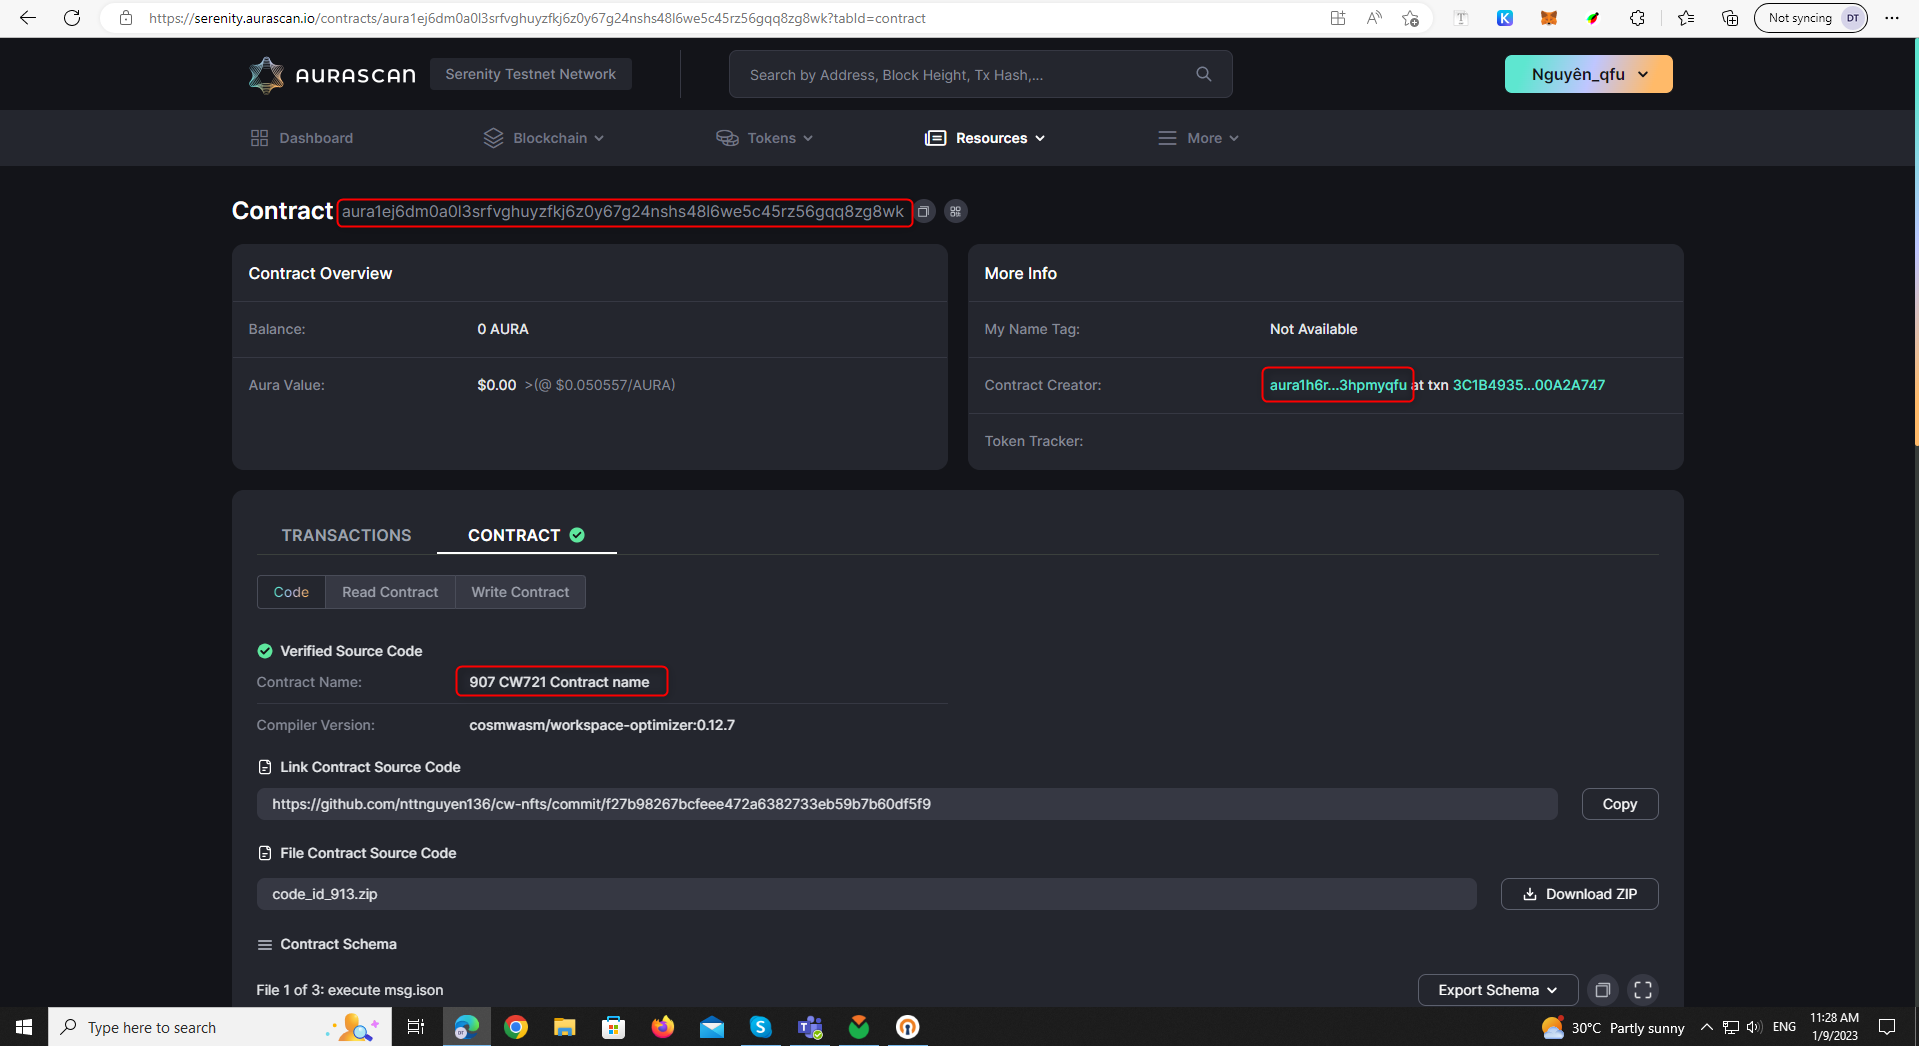Click the Resources grid icon
The height and width of the screenshot is (1046, 1919).
tap(935, 137)
